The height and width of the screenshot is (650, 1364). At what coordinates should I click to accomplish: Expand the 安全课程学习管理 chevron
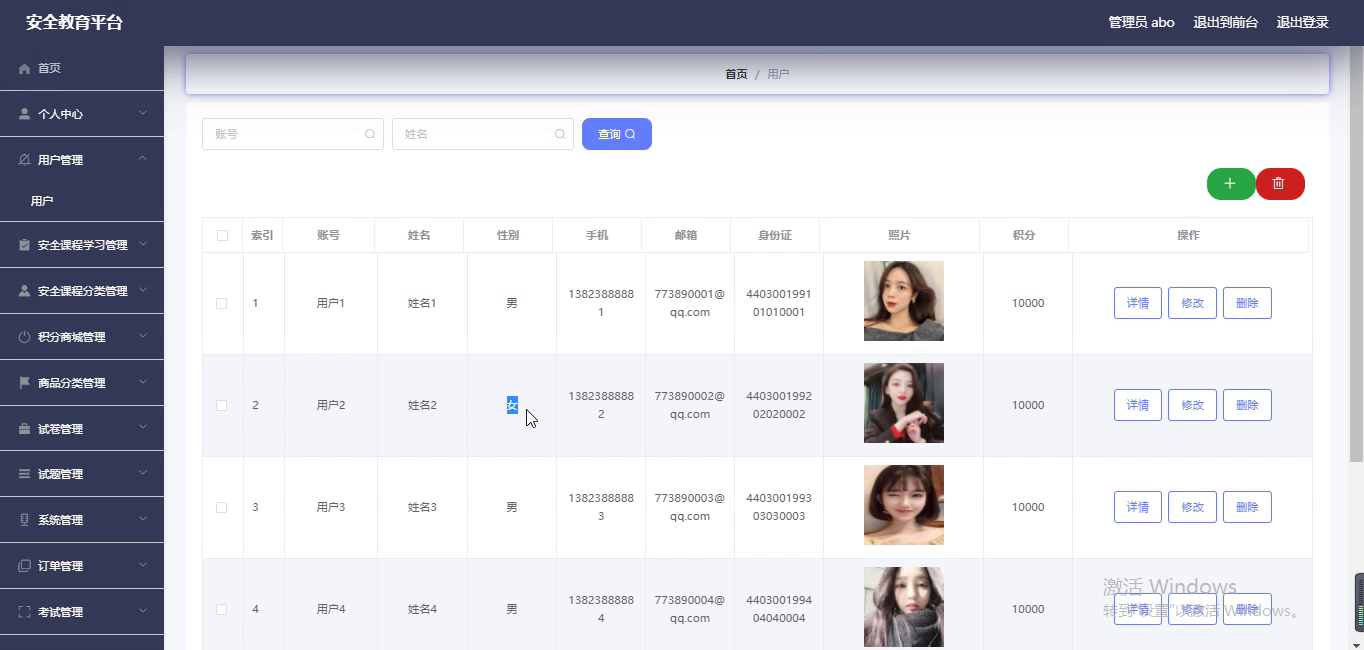[143, 244]
